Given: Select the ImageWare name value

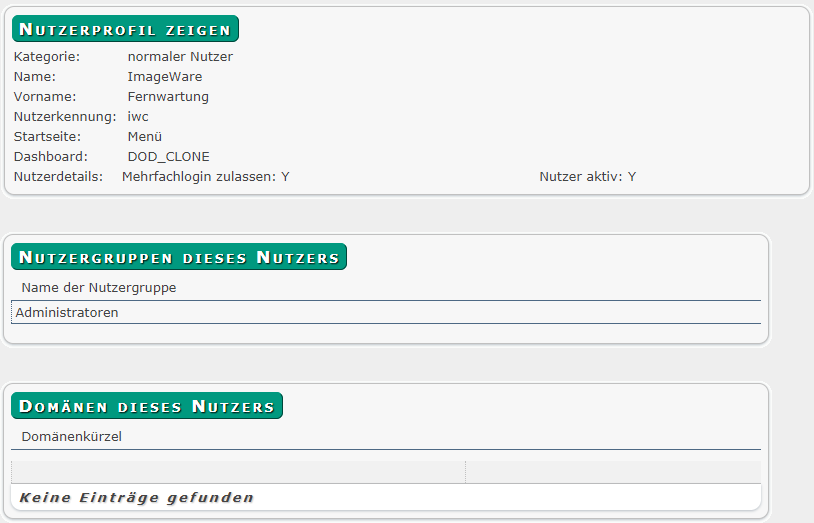Looking at the screenshot, I should (164, 77).
